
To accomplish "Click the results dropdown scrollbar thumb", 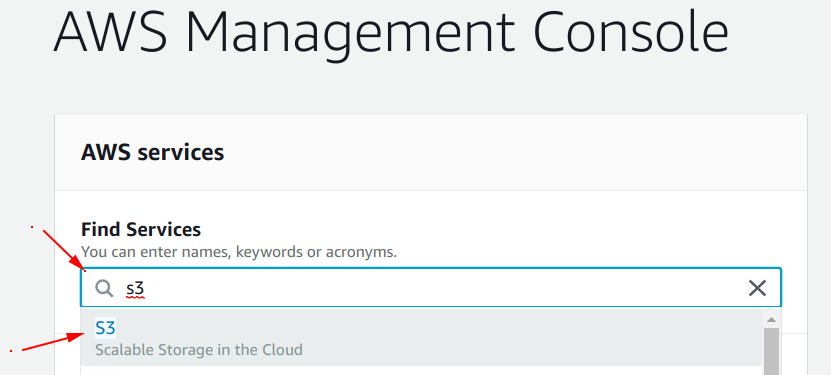I will [x=771, y=351].
